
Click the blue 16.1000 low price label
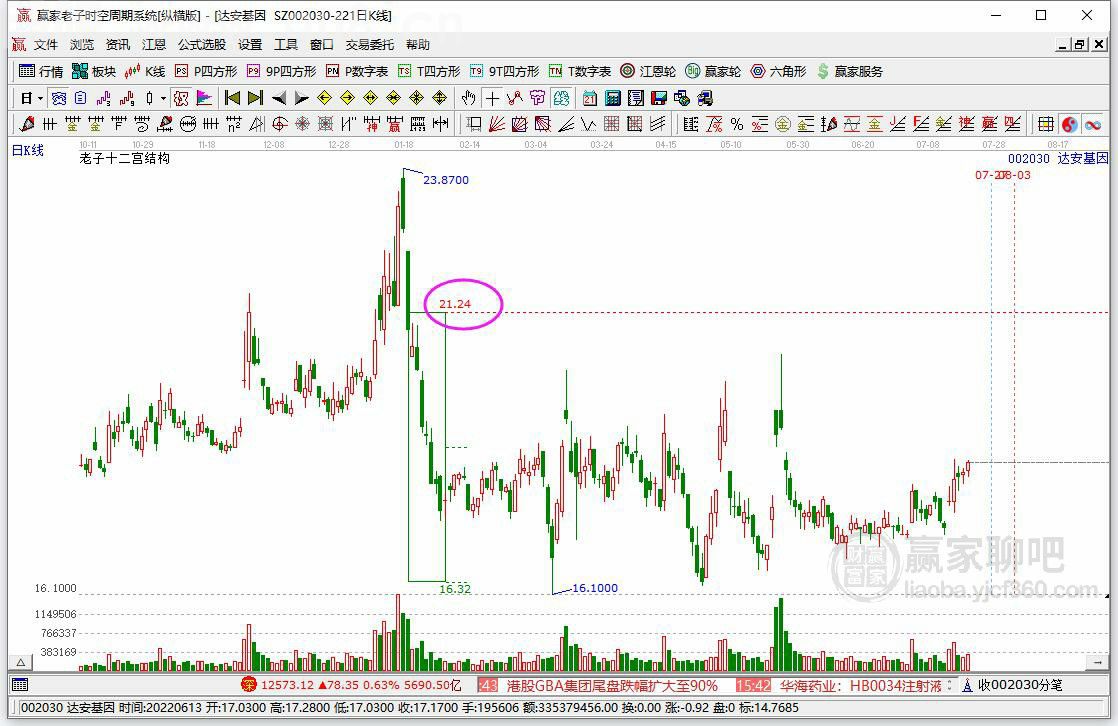[x=595, y=588]
